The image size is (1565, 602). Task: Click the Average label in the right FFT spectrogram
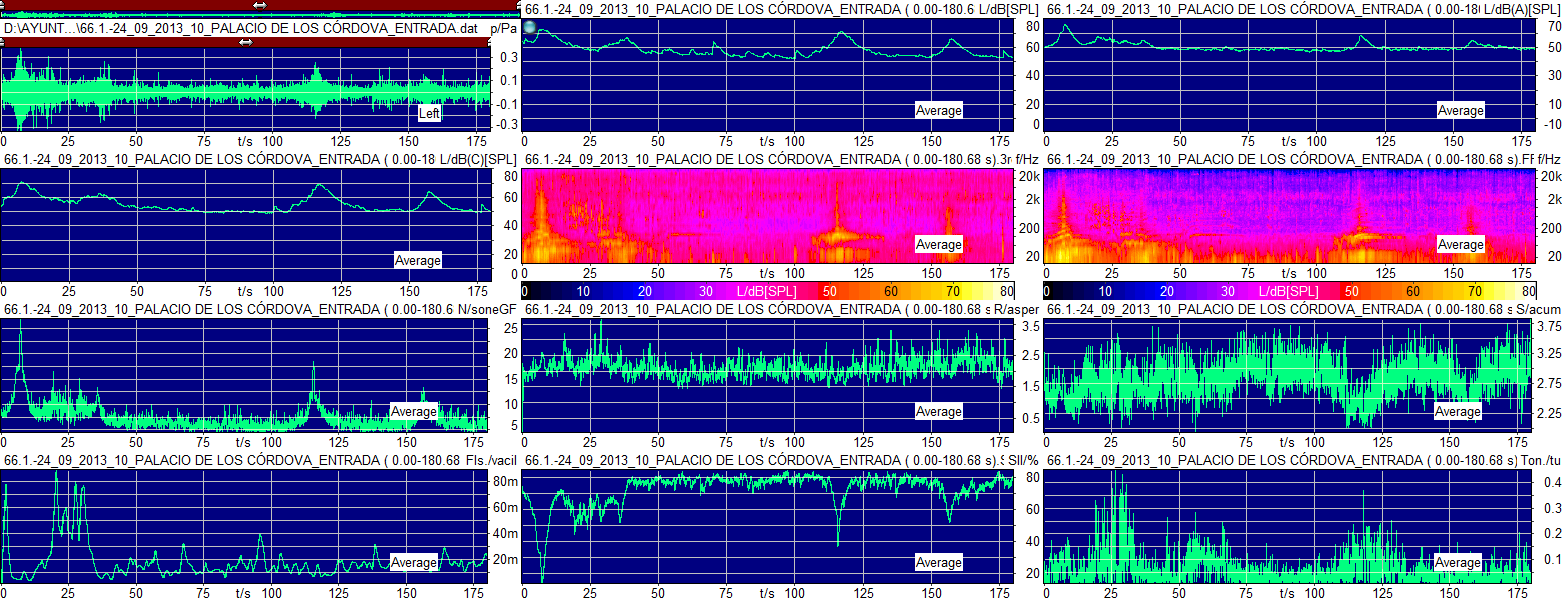[1460, 245]
